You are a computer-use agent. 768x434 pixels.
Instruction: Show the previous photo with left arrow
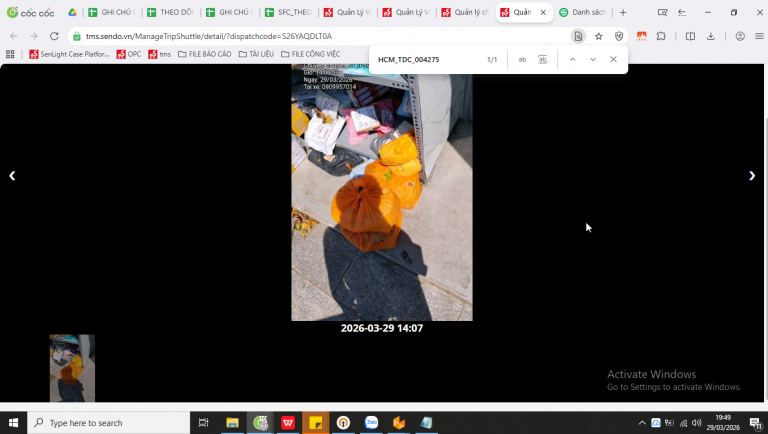point(12,176)
